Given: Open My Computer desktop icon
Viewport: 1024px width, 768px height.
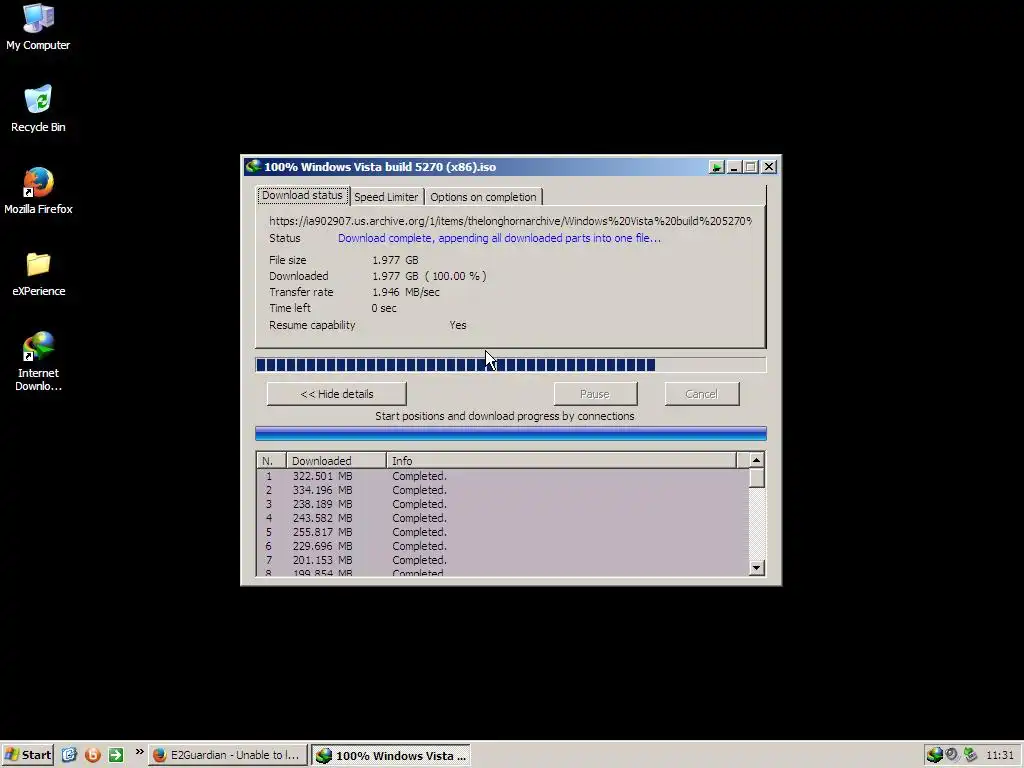Looking at the screenshot, I should pyautogui.click(x=38, y=27).
